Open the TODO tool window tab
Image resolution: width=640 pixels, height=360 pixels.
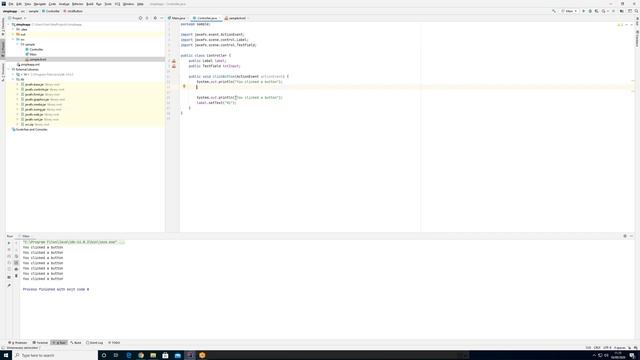click(114, 343)
